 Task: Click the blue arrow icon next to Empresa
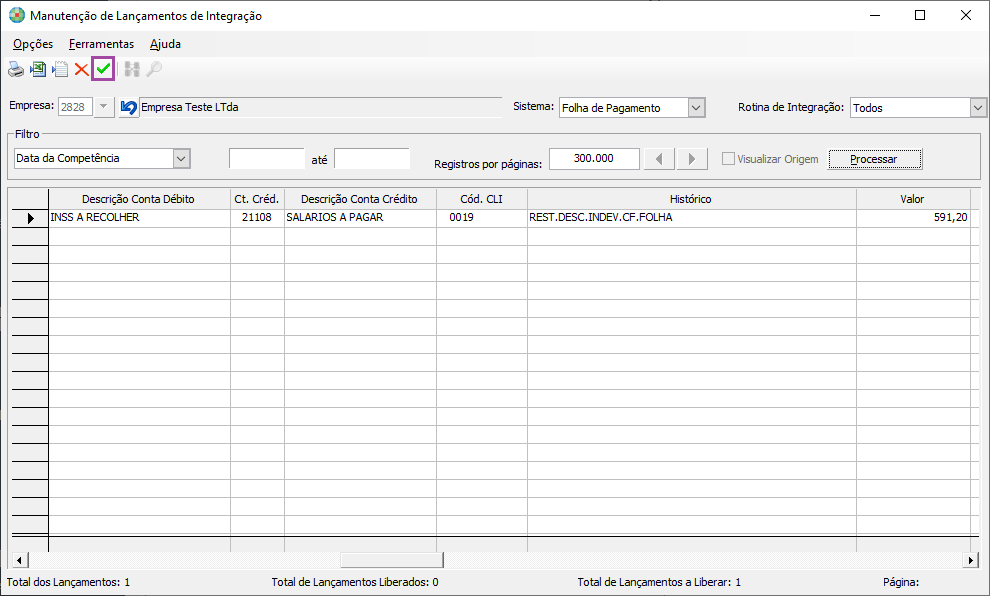129,107
